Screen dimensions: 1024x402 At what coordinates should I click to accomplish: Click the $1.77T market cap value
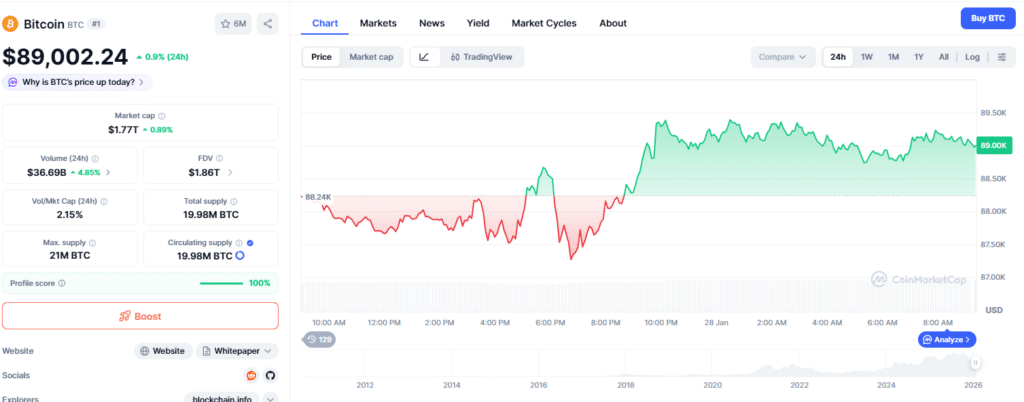[x=123, y=129]
